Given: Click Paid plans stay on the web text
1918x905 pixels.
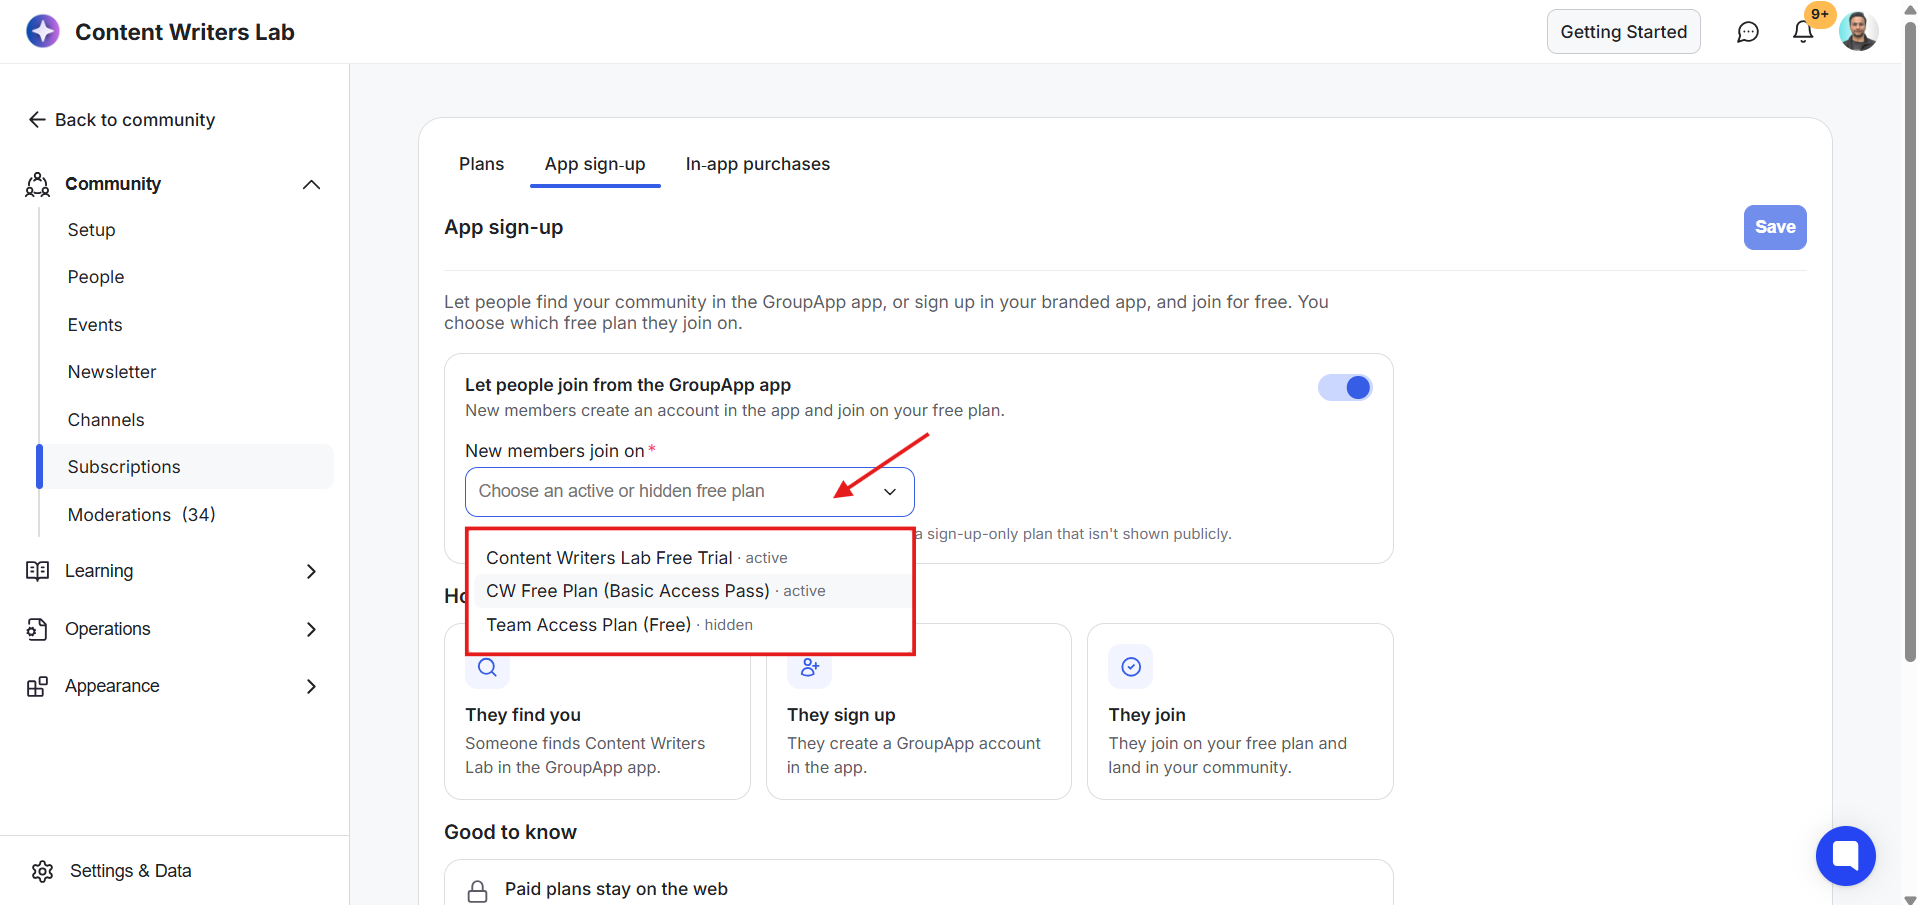Looking at the screenshot, I should point(616,889).
